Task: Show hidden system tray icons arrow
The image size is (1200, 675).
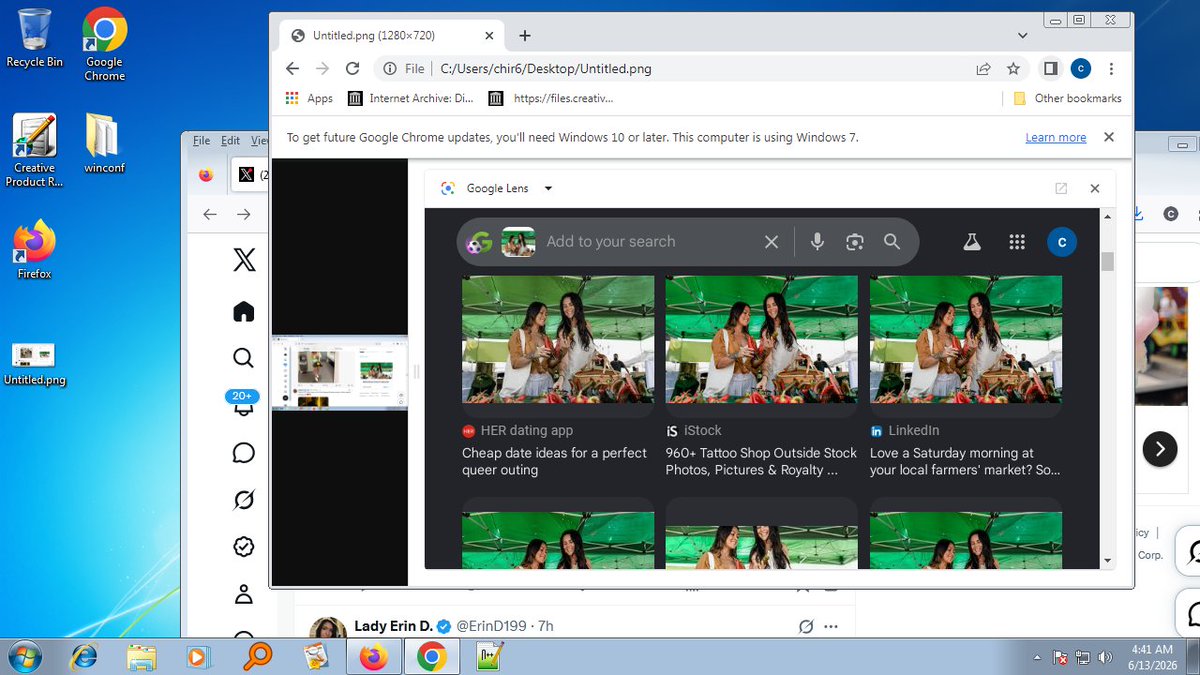Action: coord(1038,657)
